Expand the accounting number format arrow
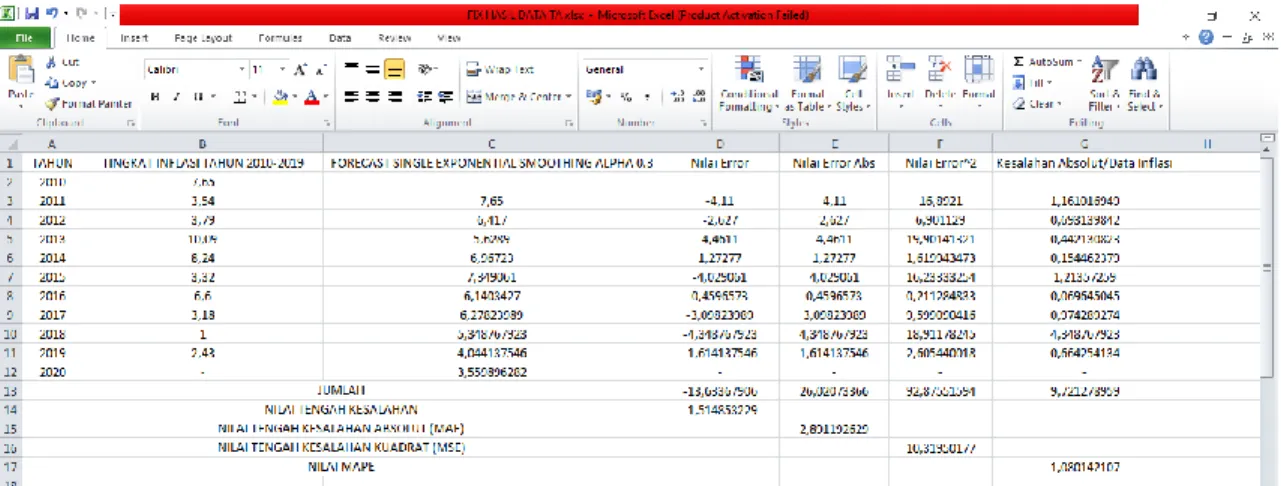Viewport: 1281px width, 486px height. 608,97
